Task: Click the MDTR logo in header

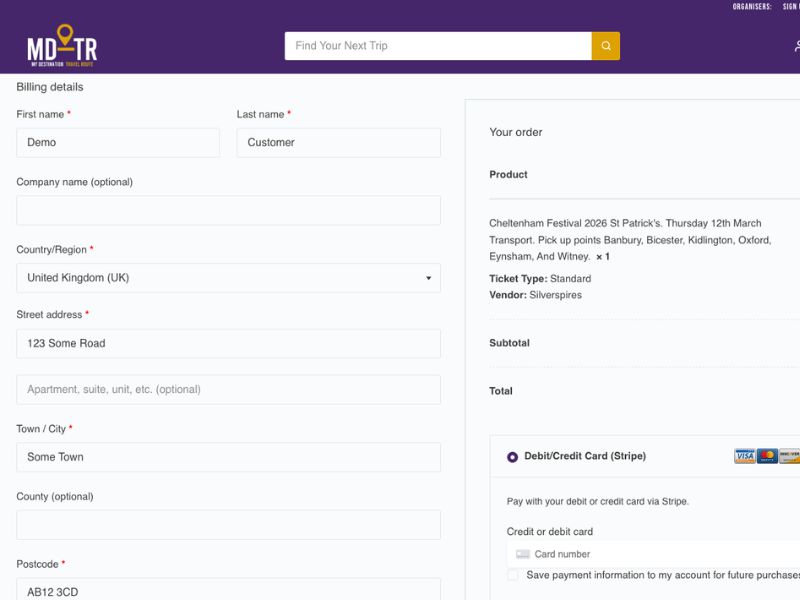Action: click(x=62, y=45)
